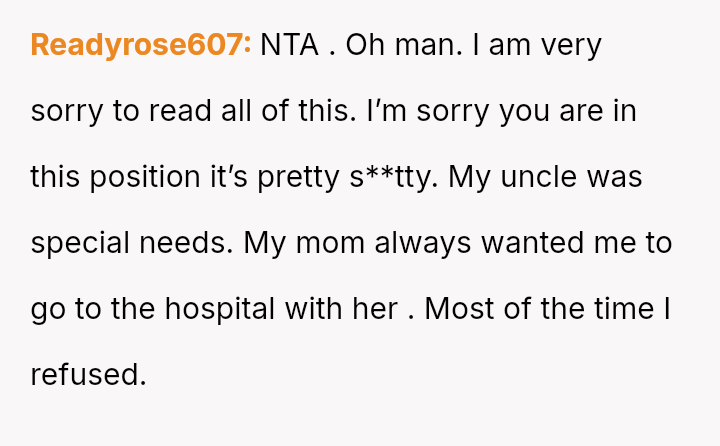
Task: Click the word "hospital" in the comment
Action: [x=219, y=309]
